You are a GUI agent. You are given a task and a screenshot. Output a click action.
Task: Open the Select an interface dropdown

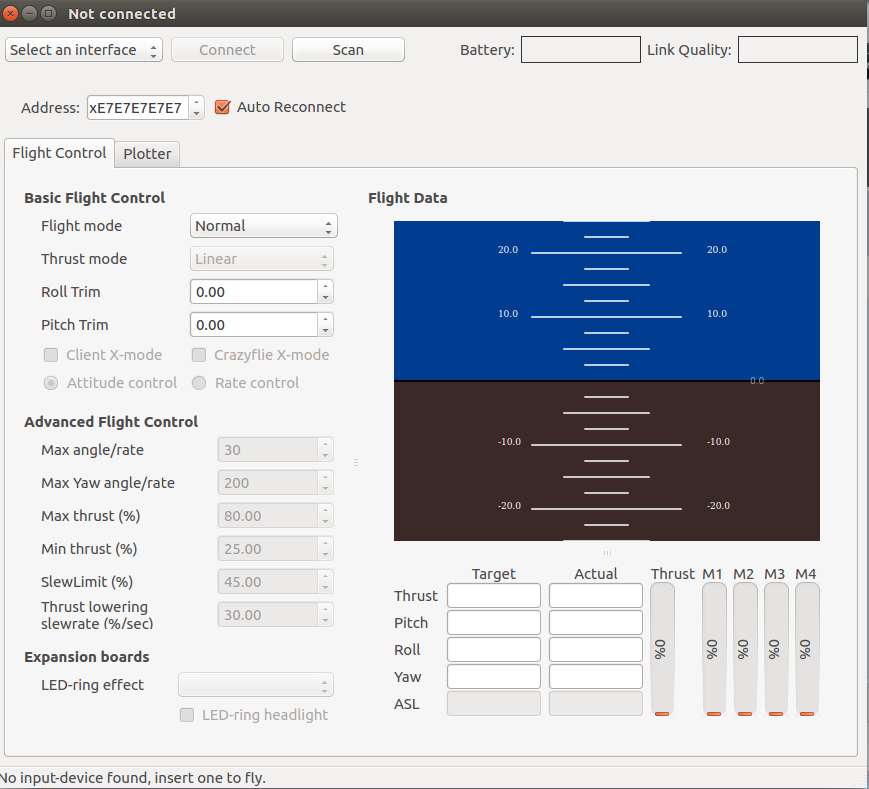[x=84, y=50]
